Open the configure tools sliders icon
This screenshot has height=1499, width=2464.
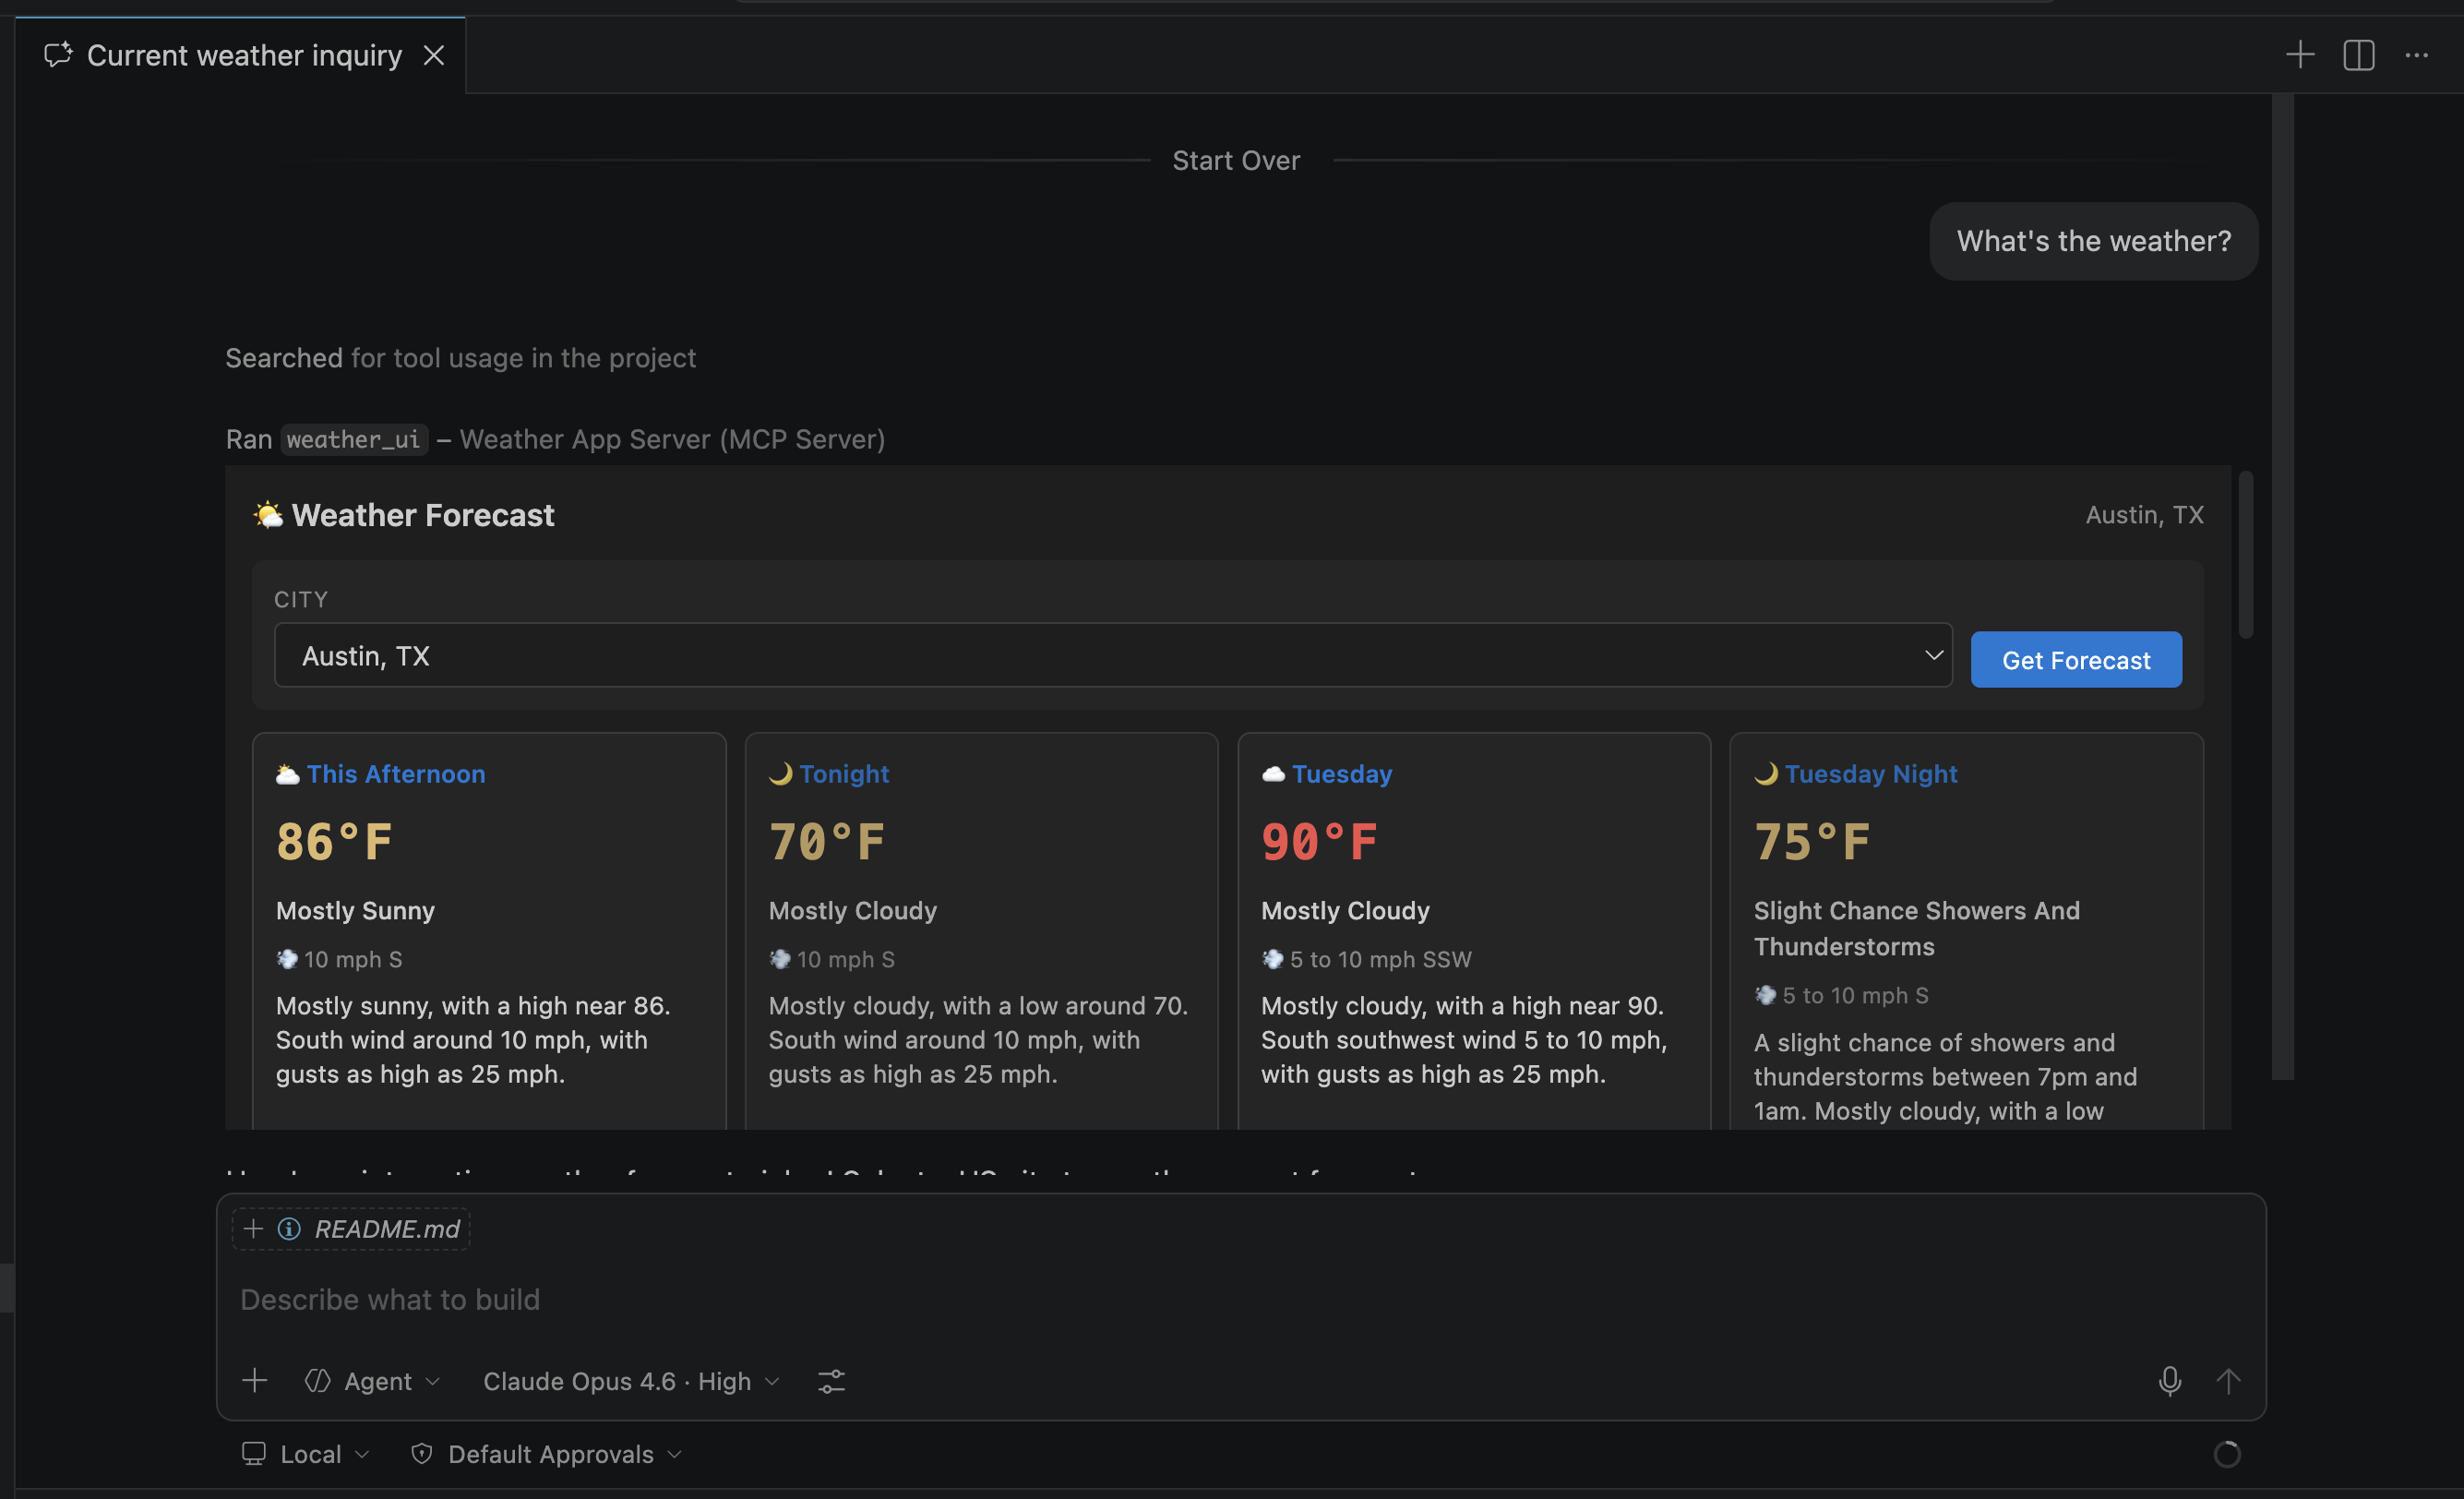click(x=831, y=1381)
